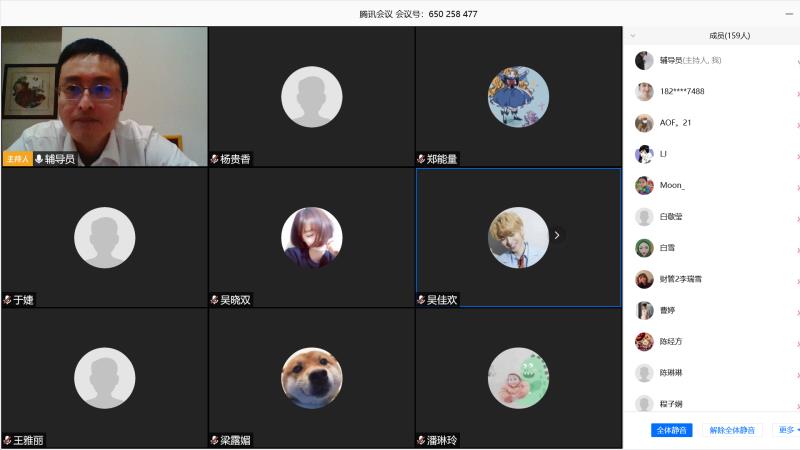Click the 主持人 host badge
The width and height of the screenshot is (800, 450).
tap(18, 159)
